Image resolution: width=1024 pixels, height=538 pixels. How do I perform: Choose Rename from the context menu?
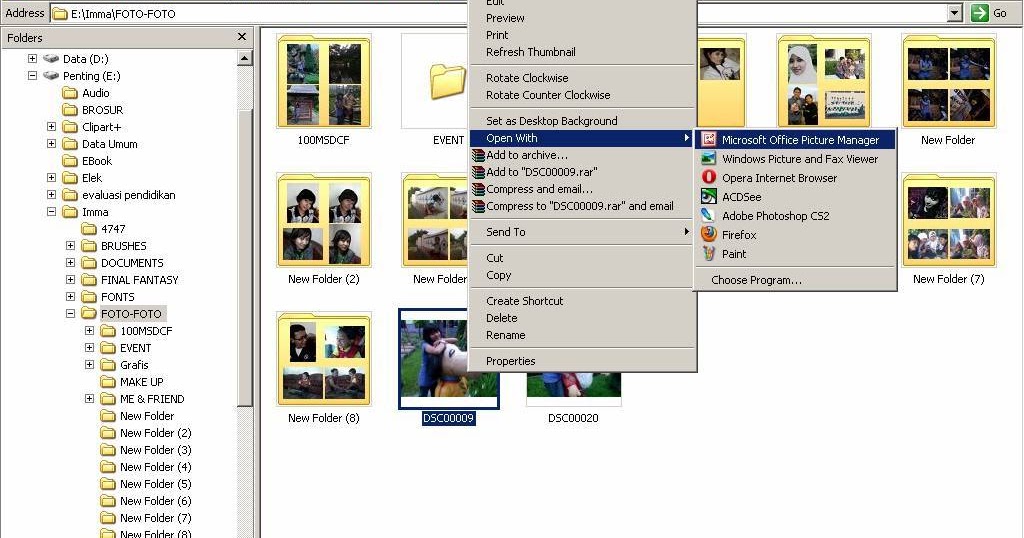click(x=581, y=335)
